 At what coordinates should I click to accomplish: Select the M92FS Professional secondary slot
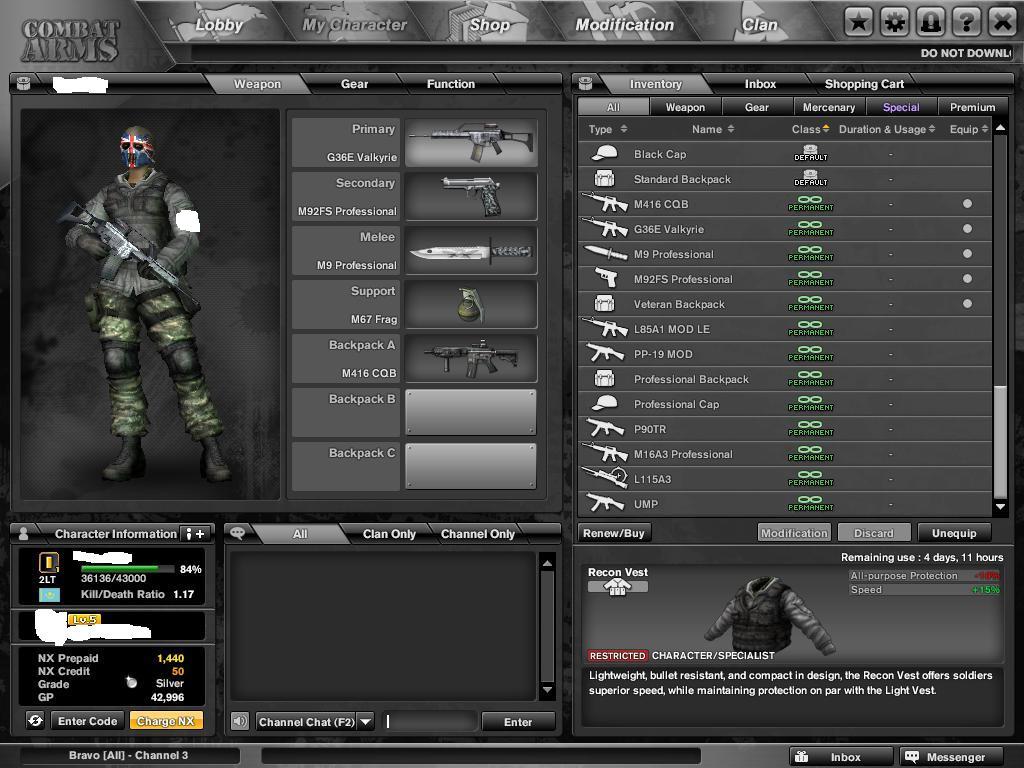(471, 197)
